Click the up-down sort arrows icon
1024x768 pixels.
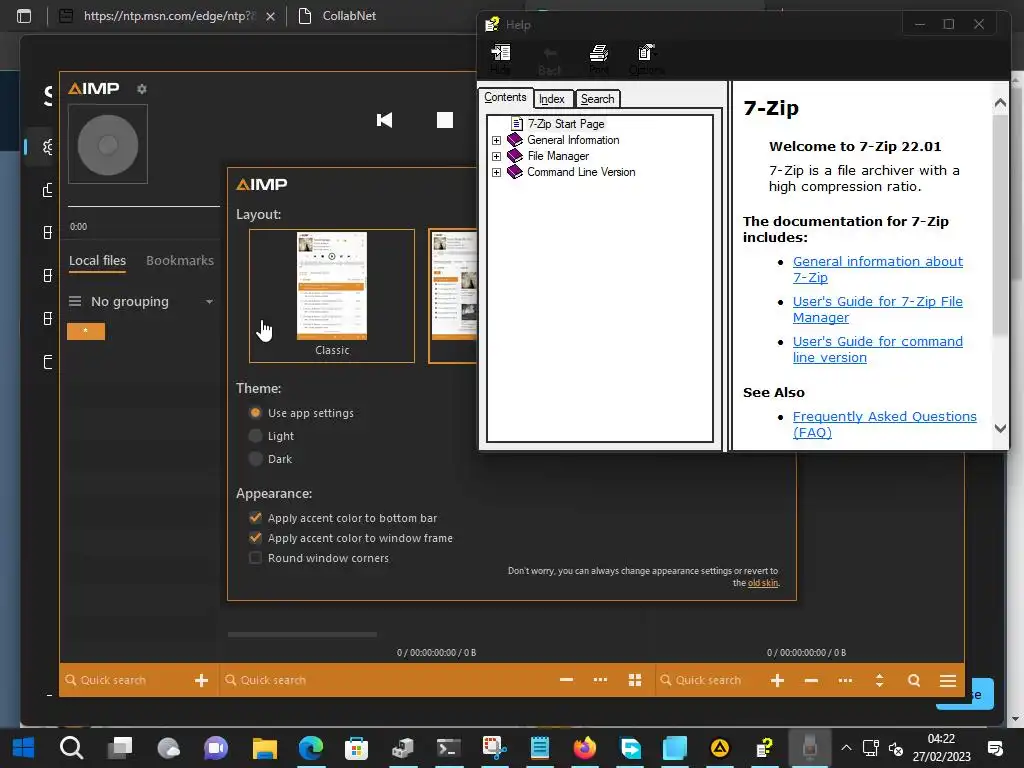(x=879, y=680)
